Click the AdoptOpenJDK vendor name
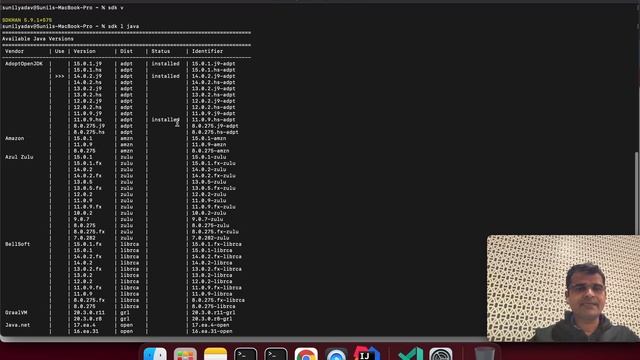Viewport: 640px width, 360px height. pyautogui.click(x=24, y=64)
